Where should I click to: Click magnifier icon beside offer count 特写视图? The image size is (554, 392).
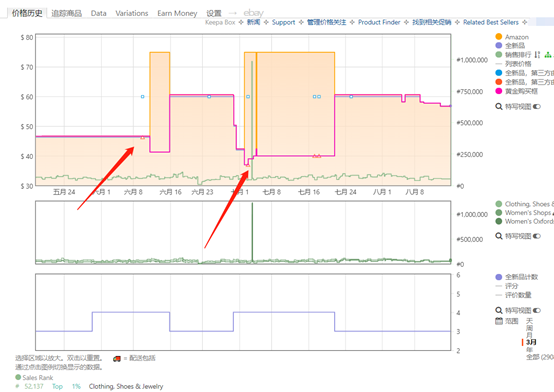[499, 310]
